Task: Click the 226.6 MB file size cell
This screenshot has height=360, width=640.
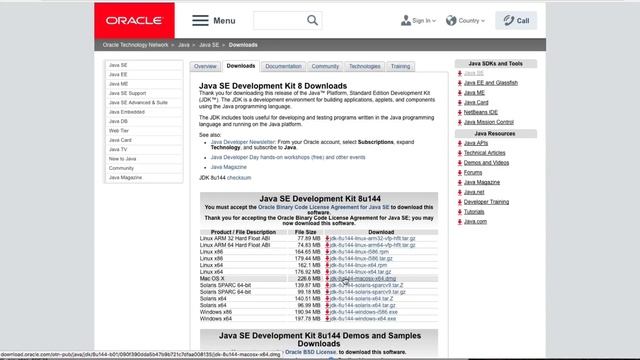Action: (x=309, y=278)
